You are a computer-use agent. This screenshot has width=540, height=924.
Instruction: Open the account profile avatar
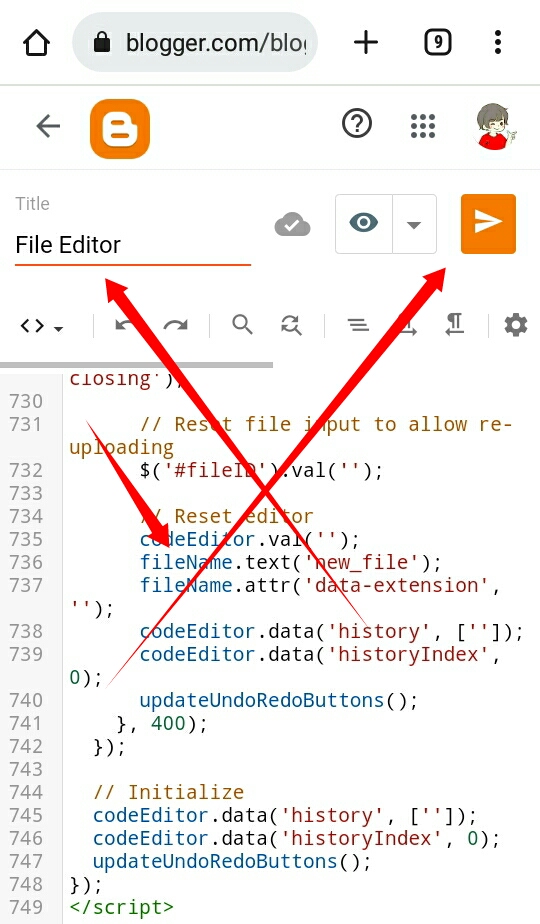click(494, 126)
